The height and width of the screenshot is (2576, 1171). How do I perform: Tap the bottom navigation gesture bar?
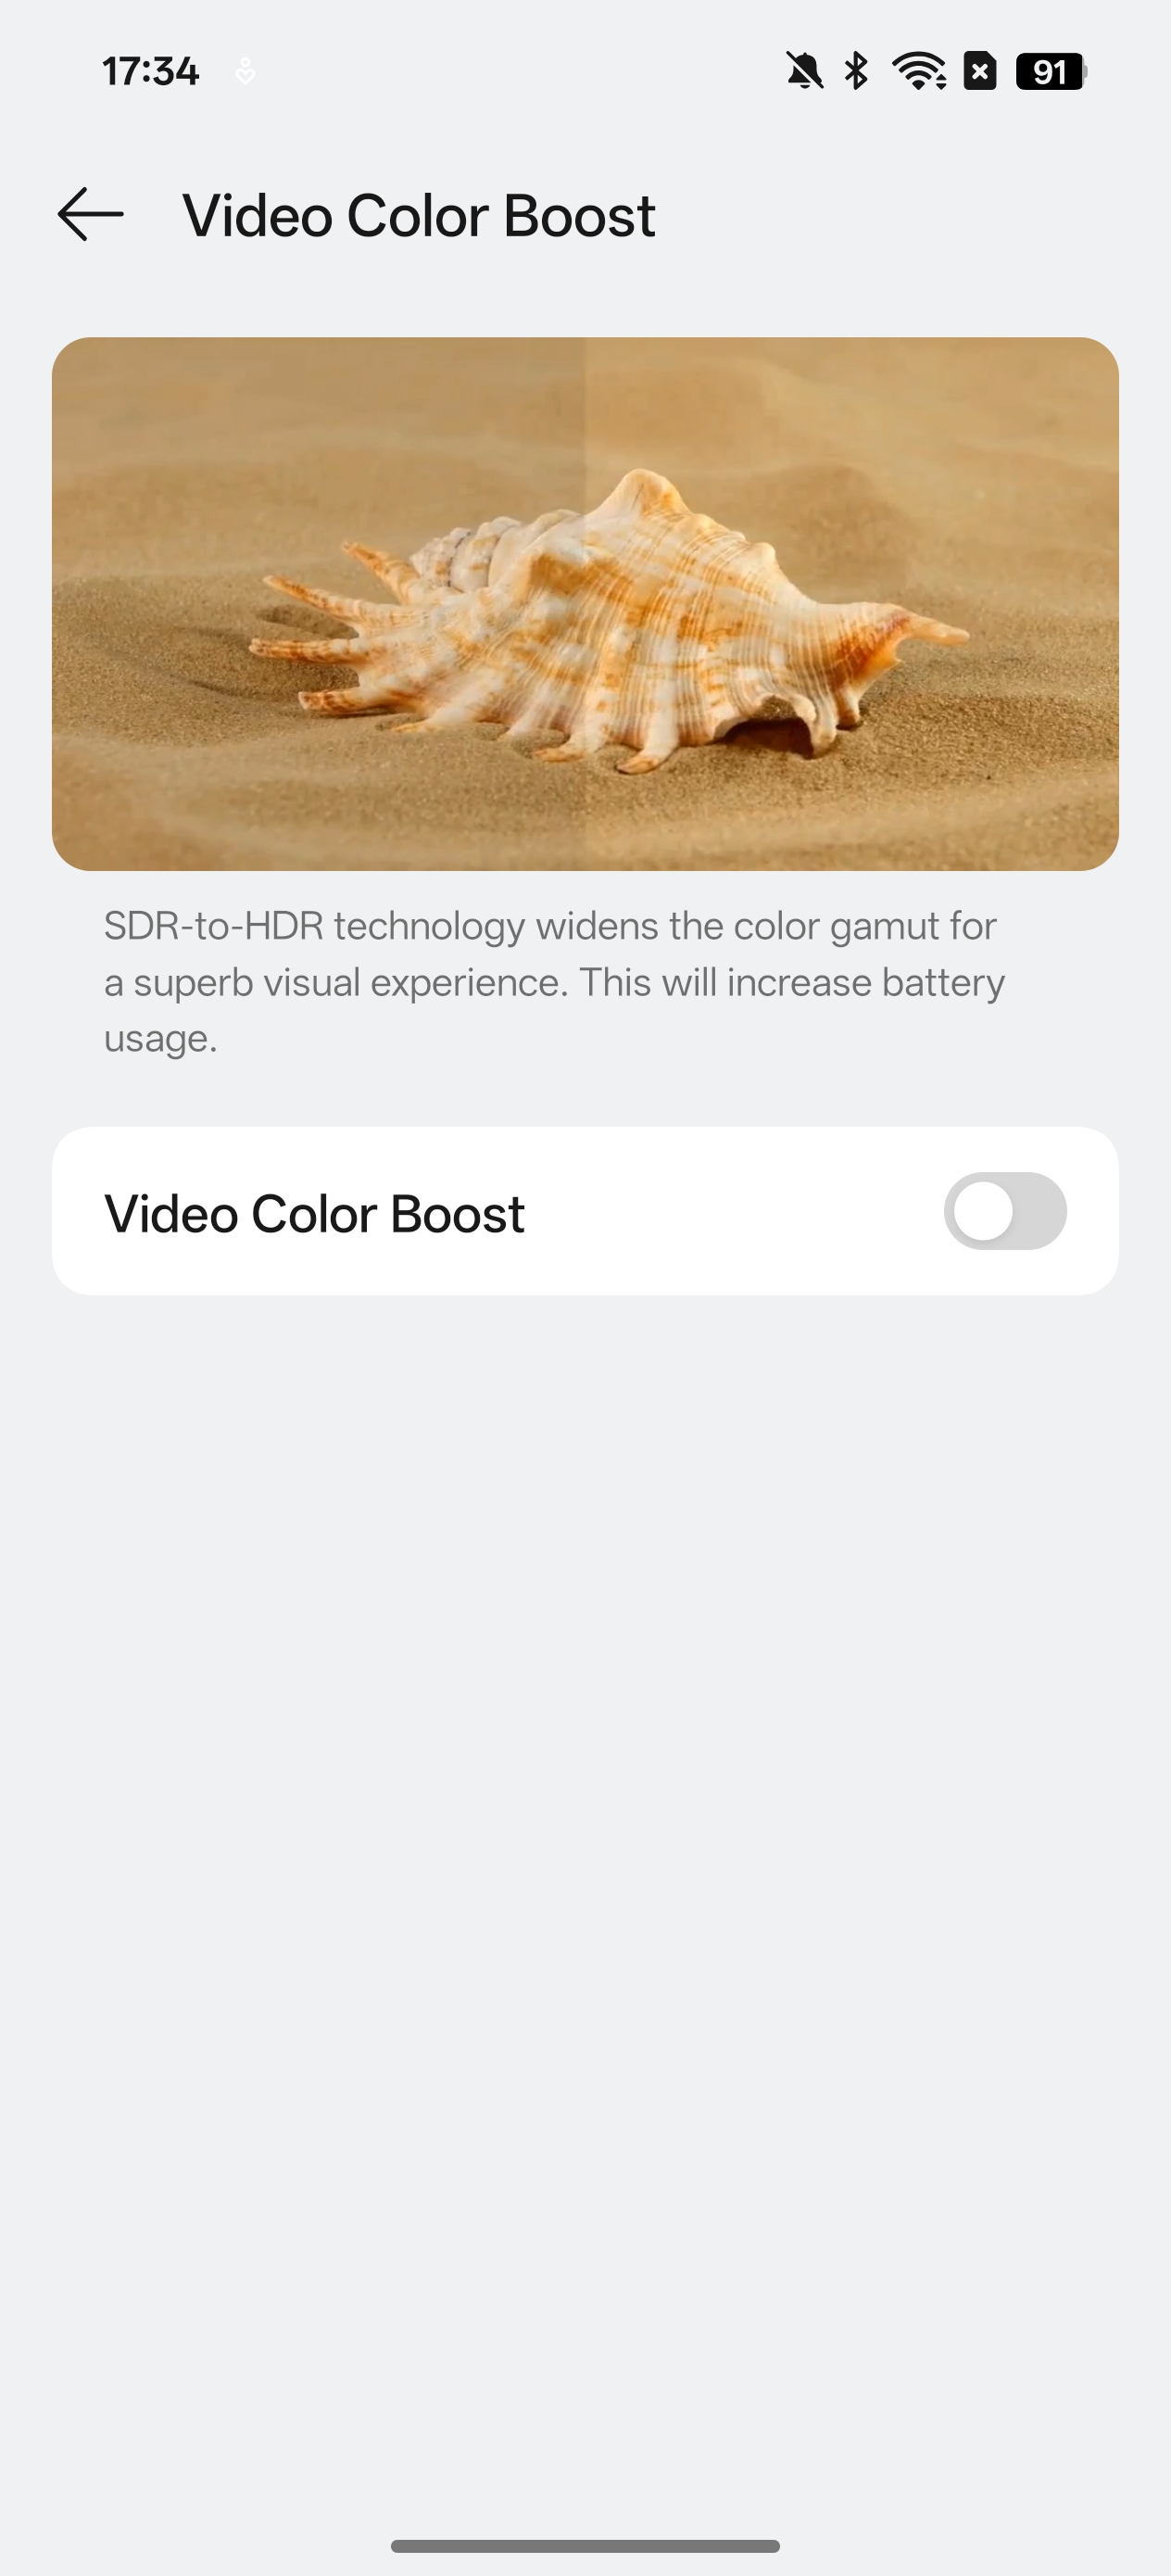tap(585, 2546)
